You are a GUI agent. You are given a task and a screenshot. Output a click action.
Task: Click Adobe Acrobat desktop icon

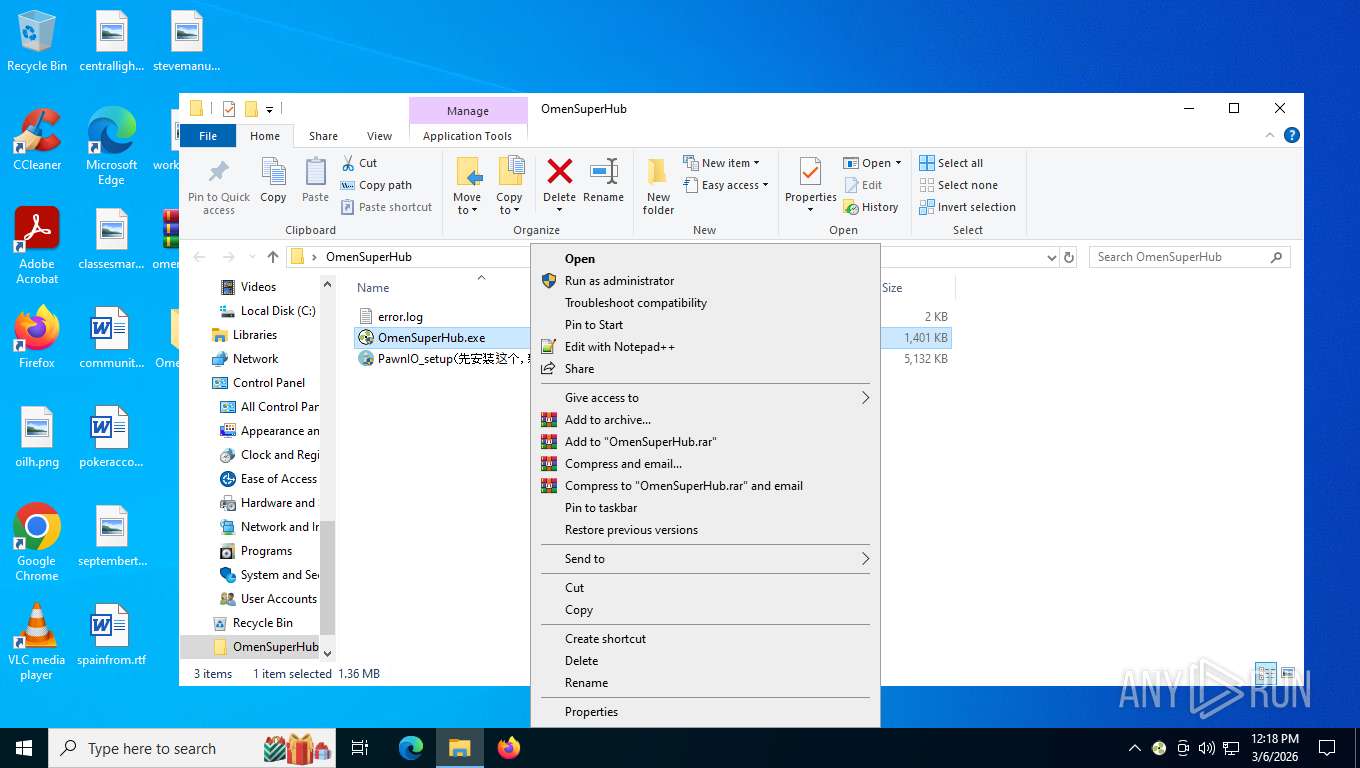[x=37, y=246]
